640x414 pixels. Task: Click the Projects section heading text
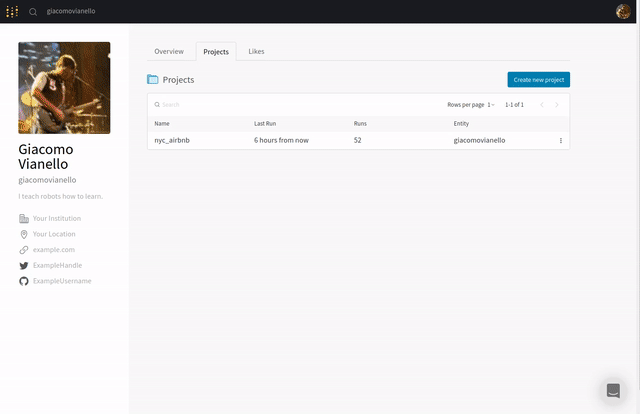(178, 80)
